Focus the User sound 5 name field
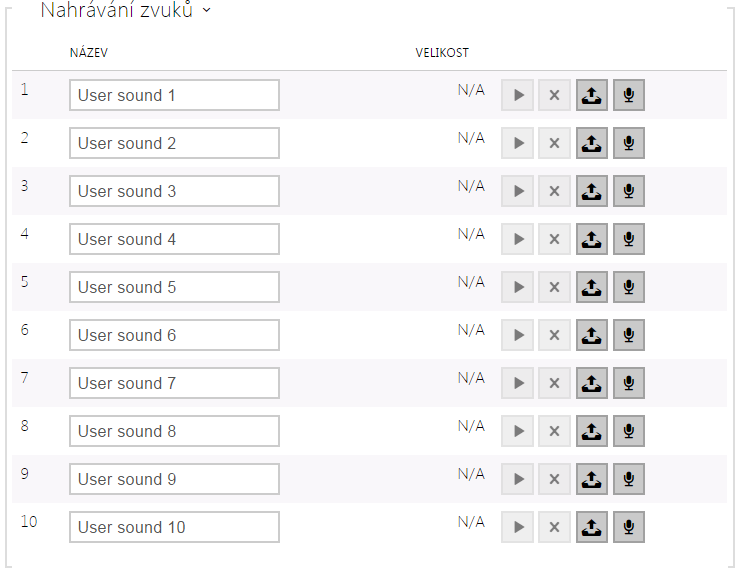Screen dimensions: 743x574 click(174, 287)
